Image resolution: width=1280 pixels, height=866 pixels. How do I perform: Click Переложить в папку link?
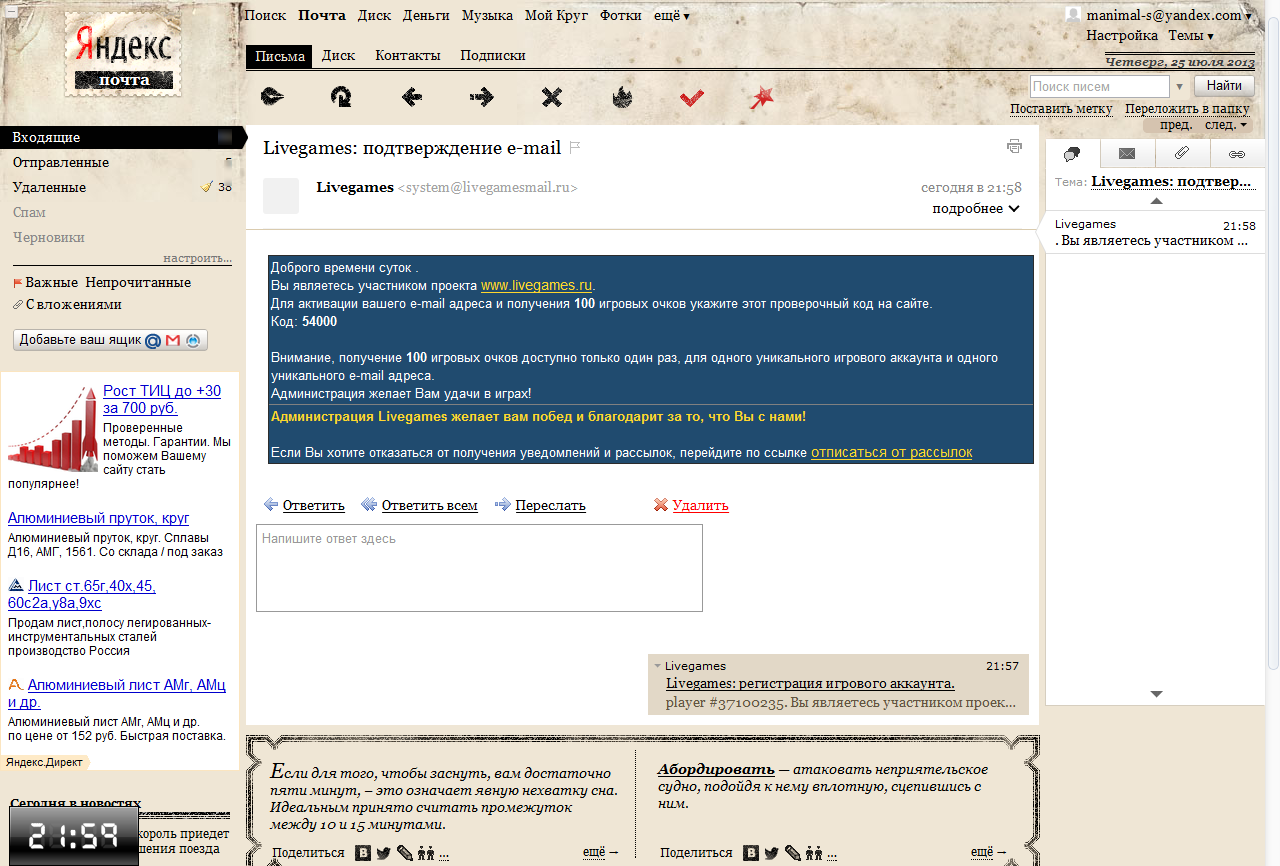click(x=1187, y=109)
